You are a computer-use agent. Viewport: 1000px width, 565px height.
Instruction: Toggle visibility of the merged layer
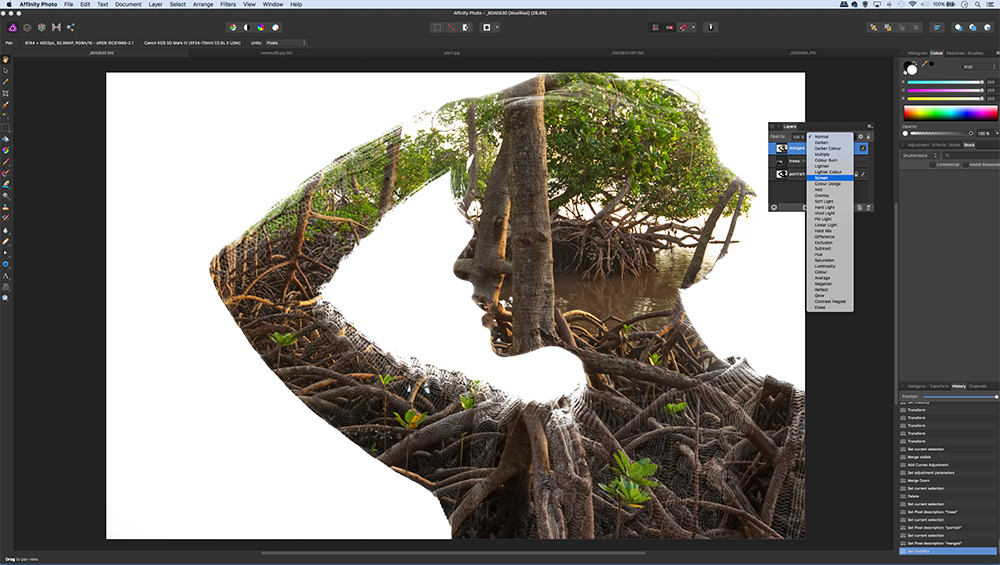863,148
